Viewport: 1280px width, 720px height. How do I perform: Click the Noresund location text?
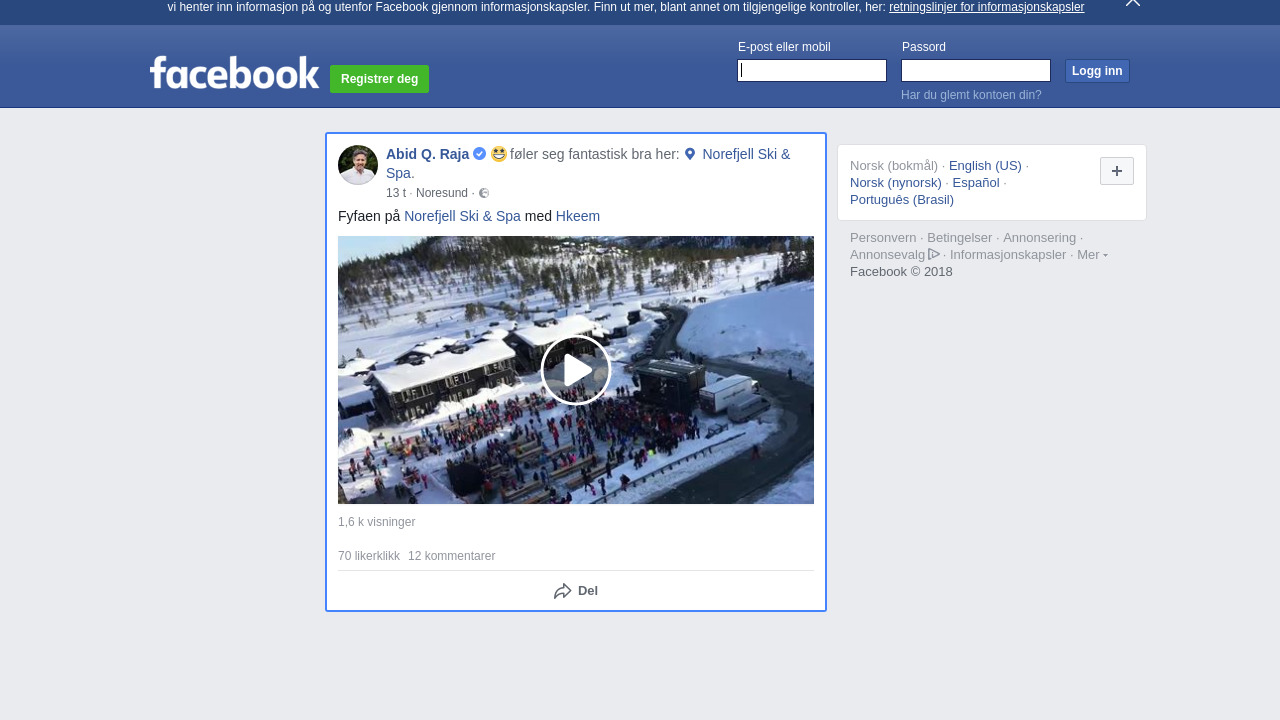[x=442, y=193]
